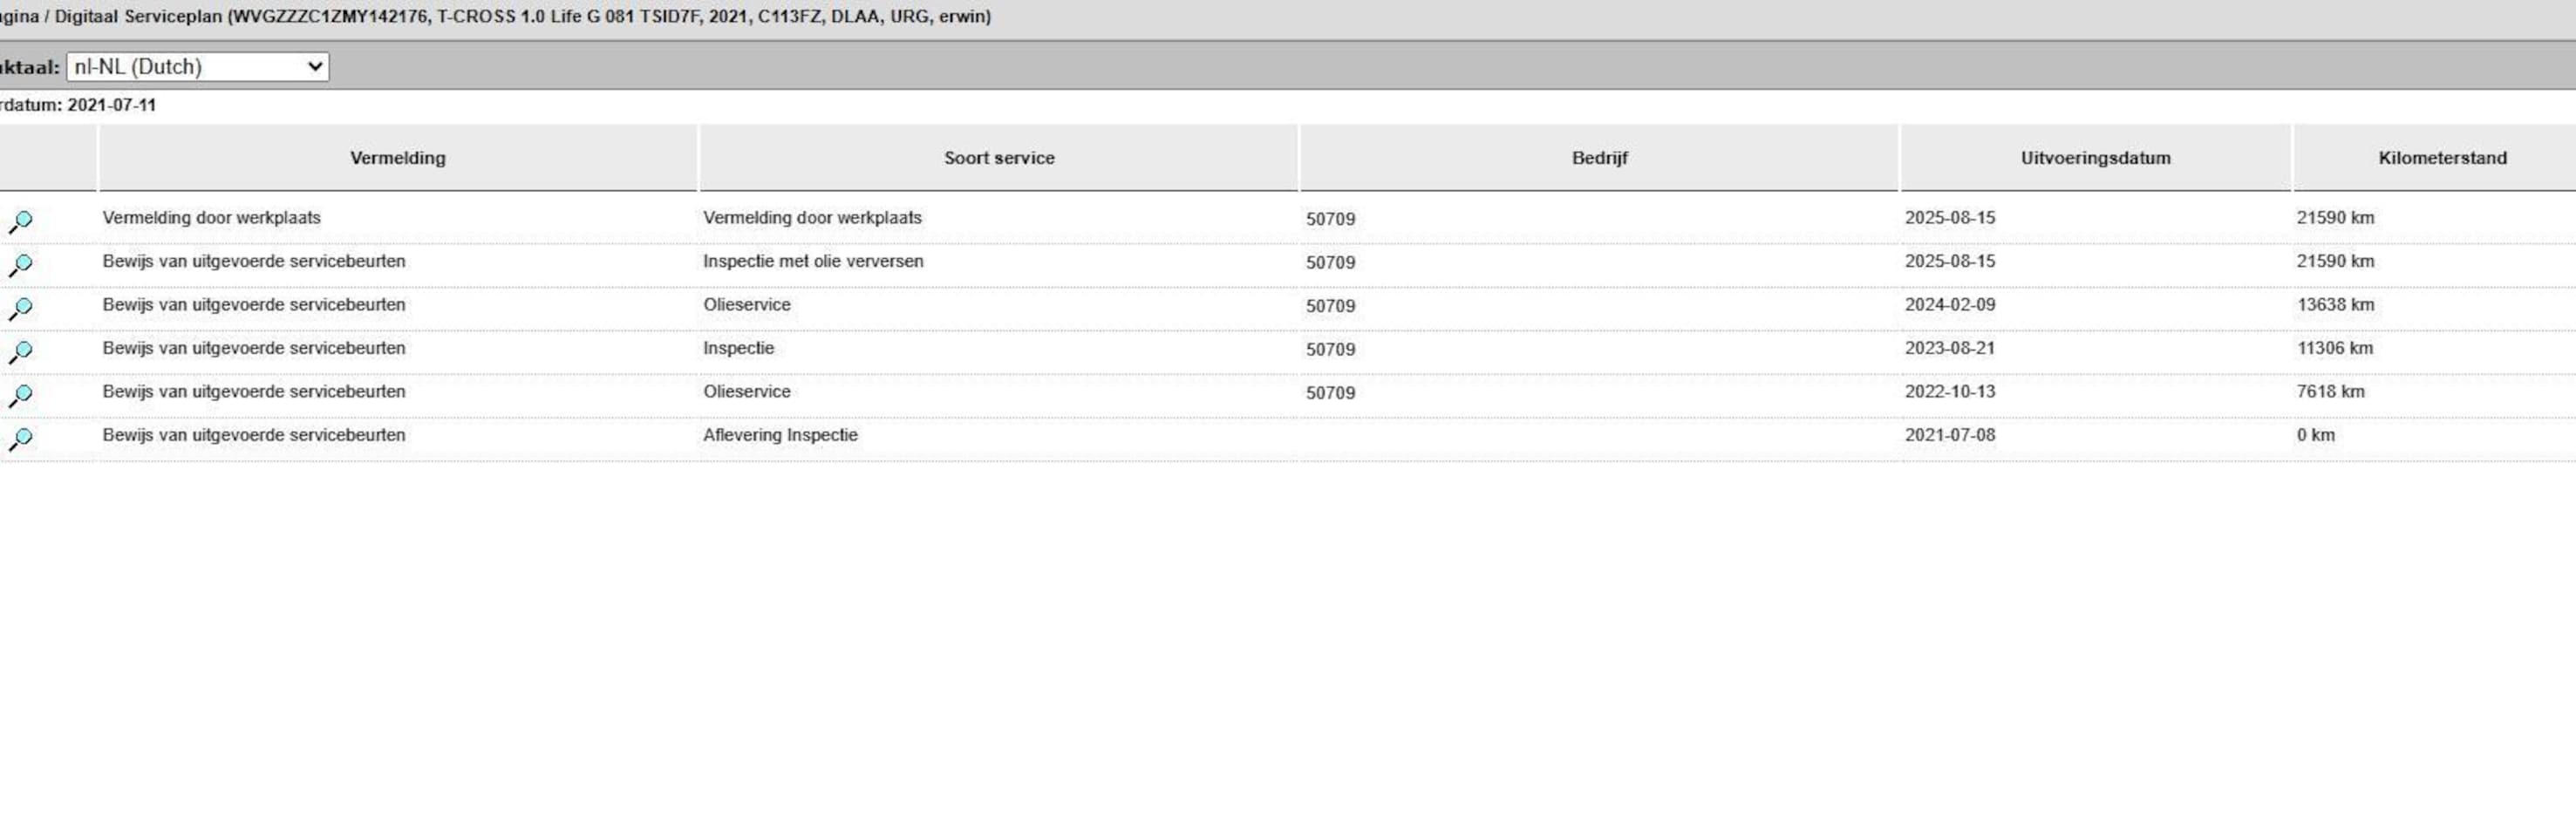Viewport: 2576px width, 837px height.
Task: Click the Soort service column header
Action: 998,158
